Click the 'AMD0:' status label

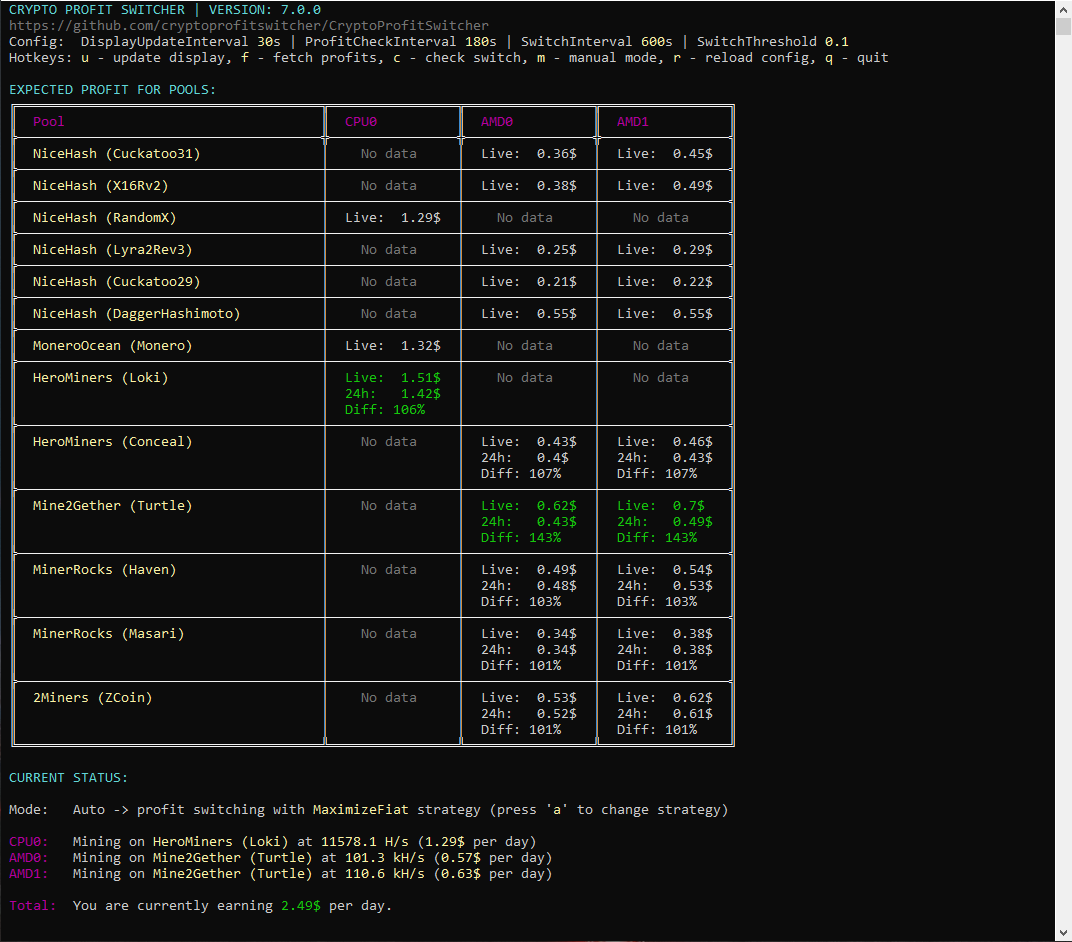pyautogui.click(x=29, y=858)
